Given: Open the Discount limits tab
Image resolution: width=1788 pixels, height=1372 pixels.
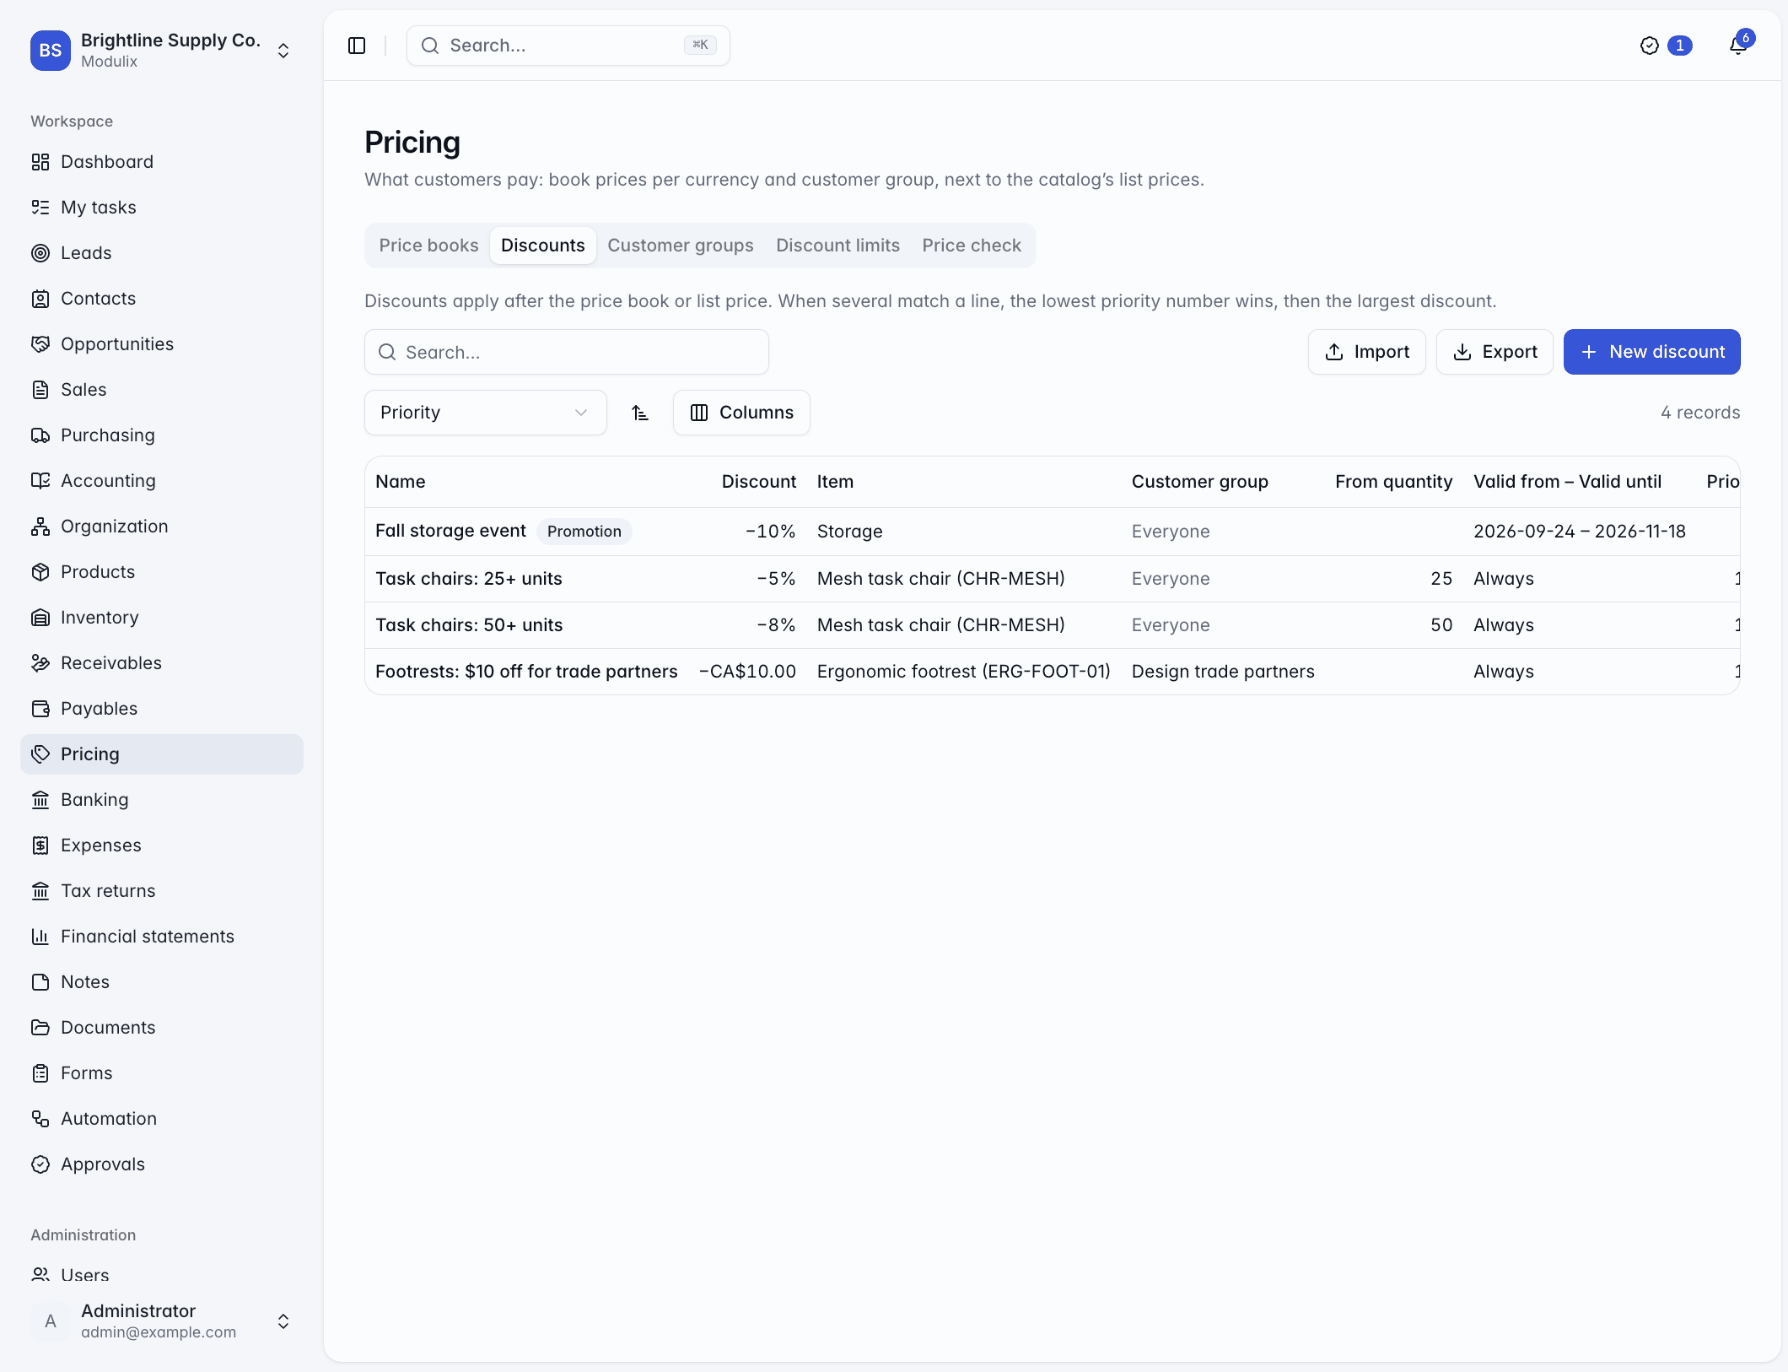Looking at the screenshot, I should [x=838, y=245].
